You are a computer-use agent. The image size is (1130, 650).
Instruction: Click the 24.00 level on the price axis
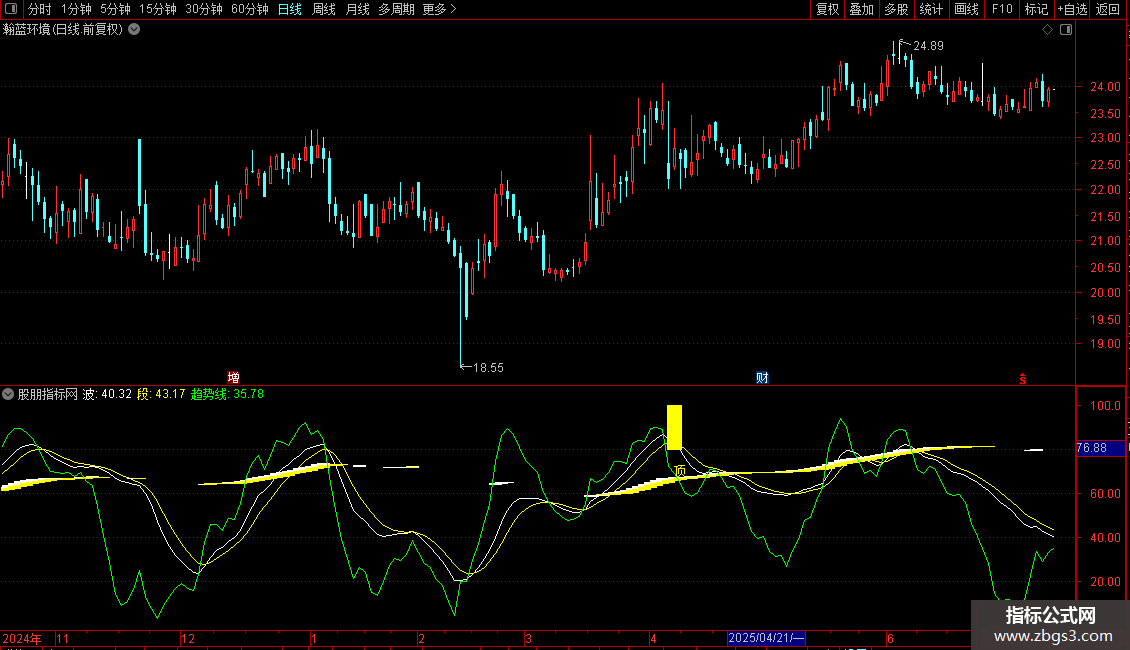click(x=1105, y=87)
